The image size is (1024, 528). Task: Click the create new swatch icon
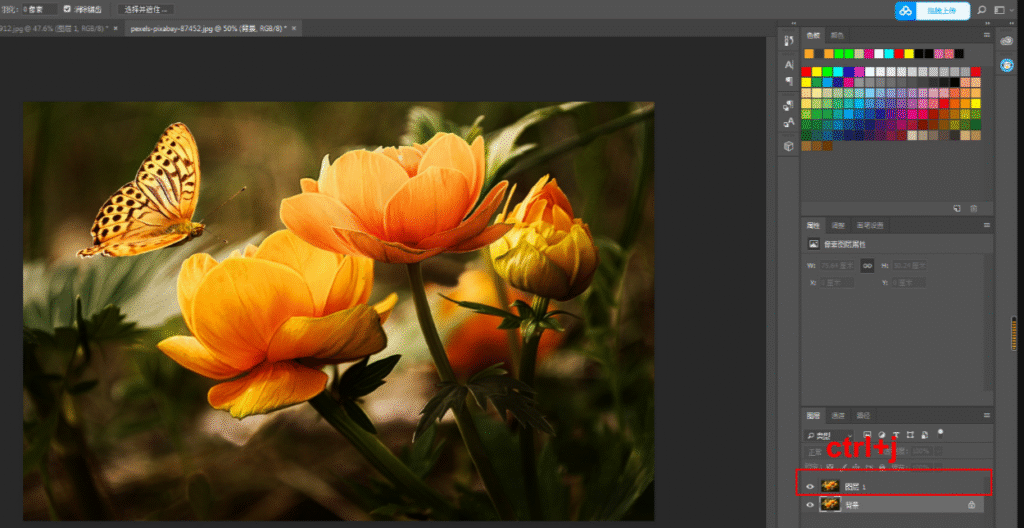(957, 208)
